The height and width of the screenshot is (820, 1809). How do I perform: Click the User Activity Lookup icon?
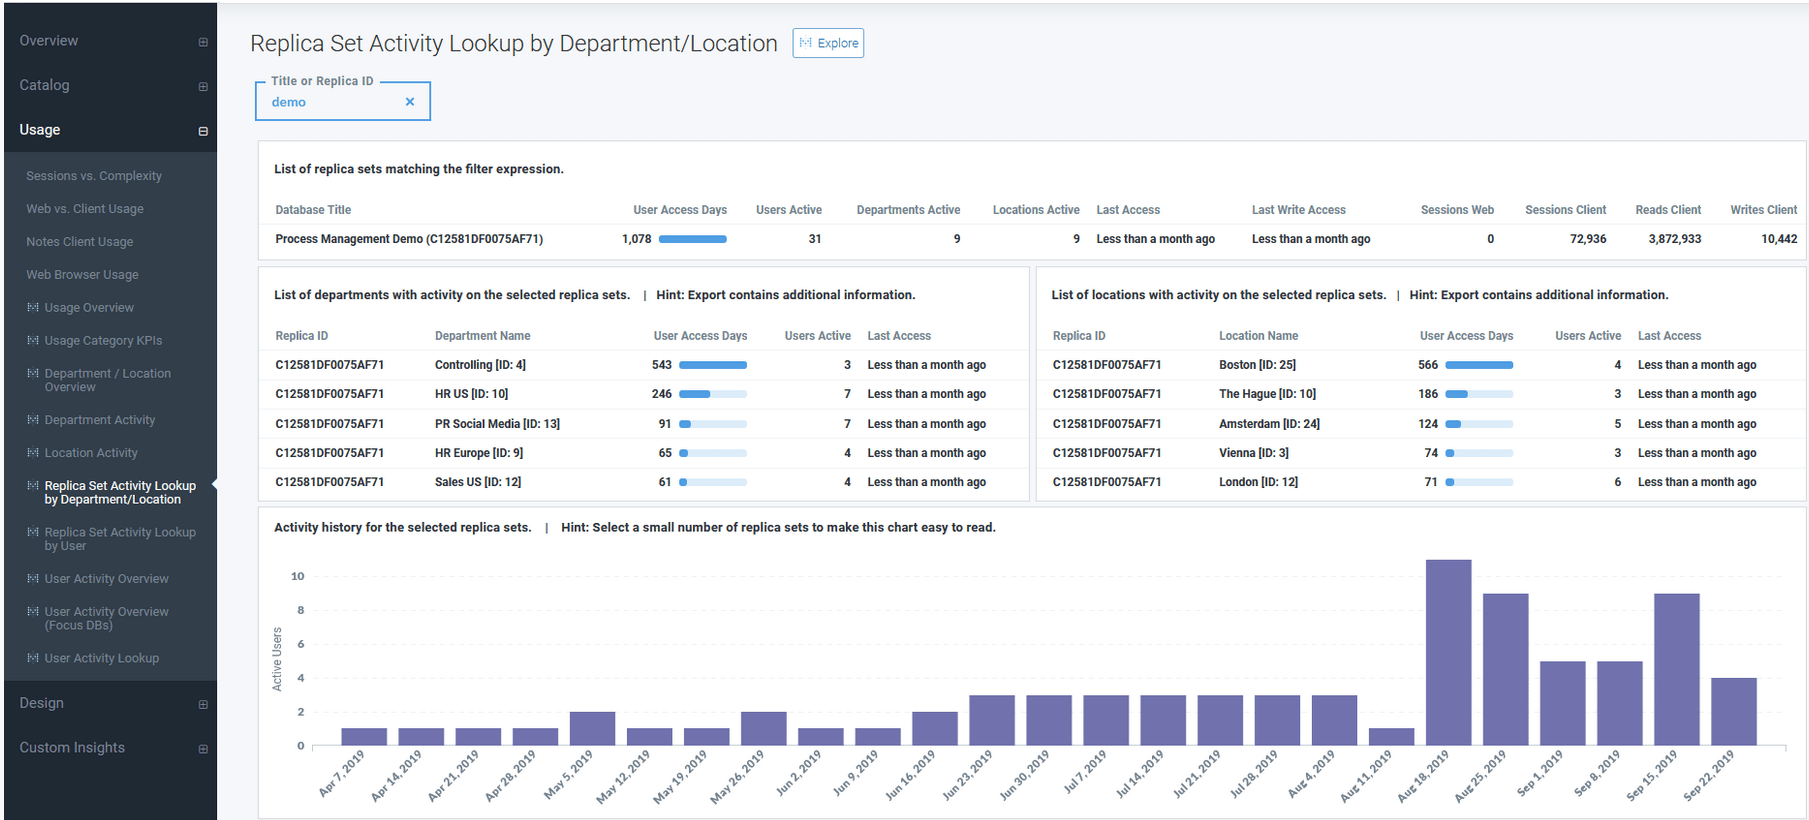(x=33, y=658)
